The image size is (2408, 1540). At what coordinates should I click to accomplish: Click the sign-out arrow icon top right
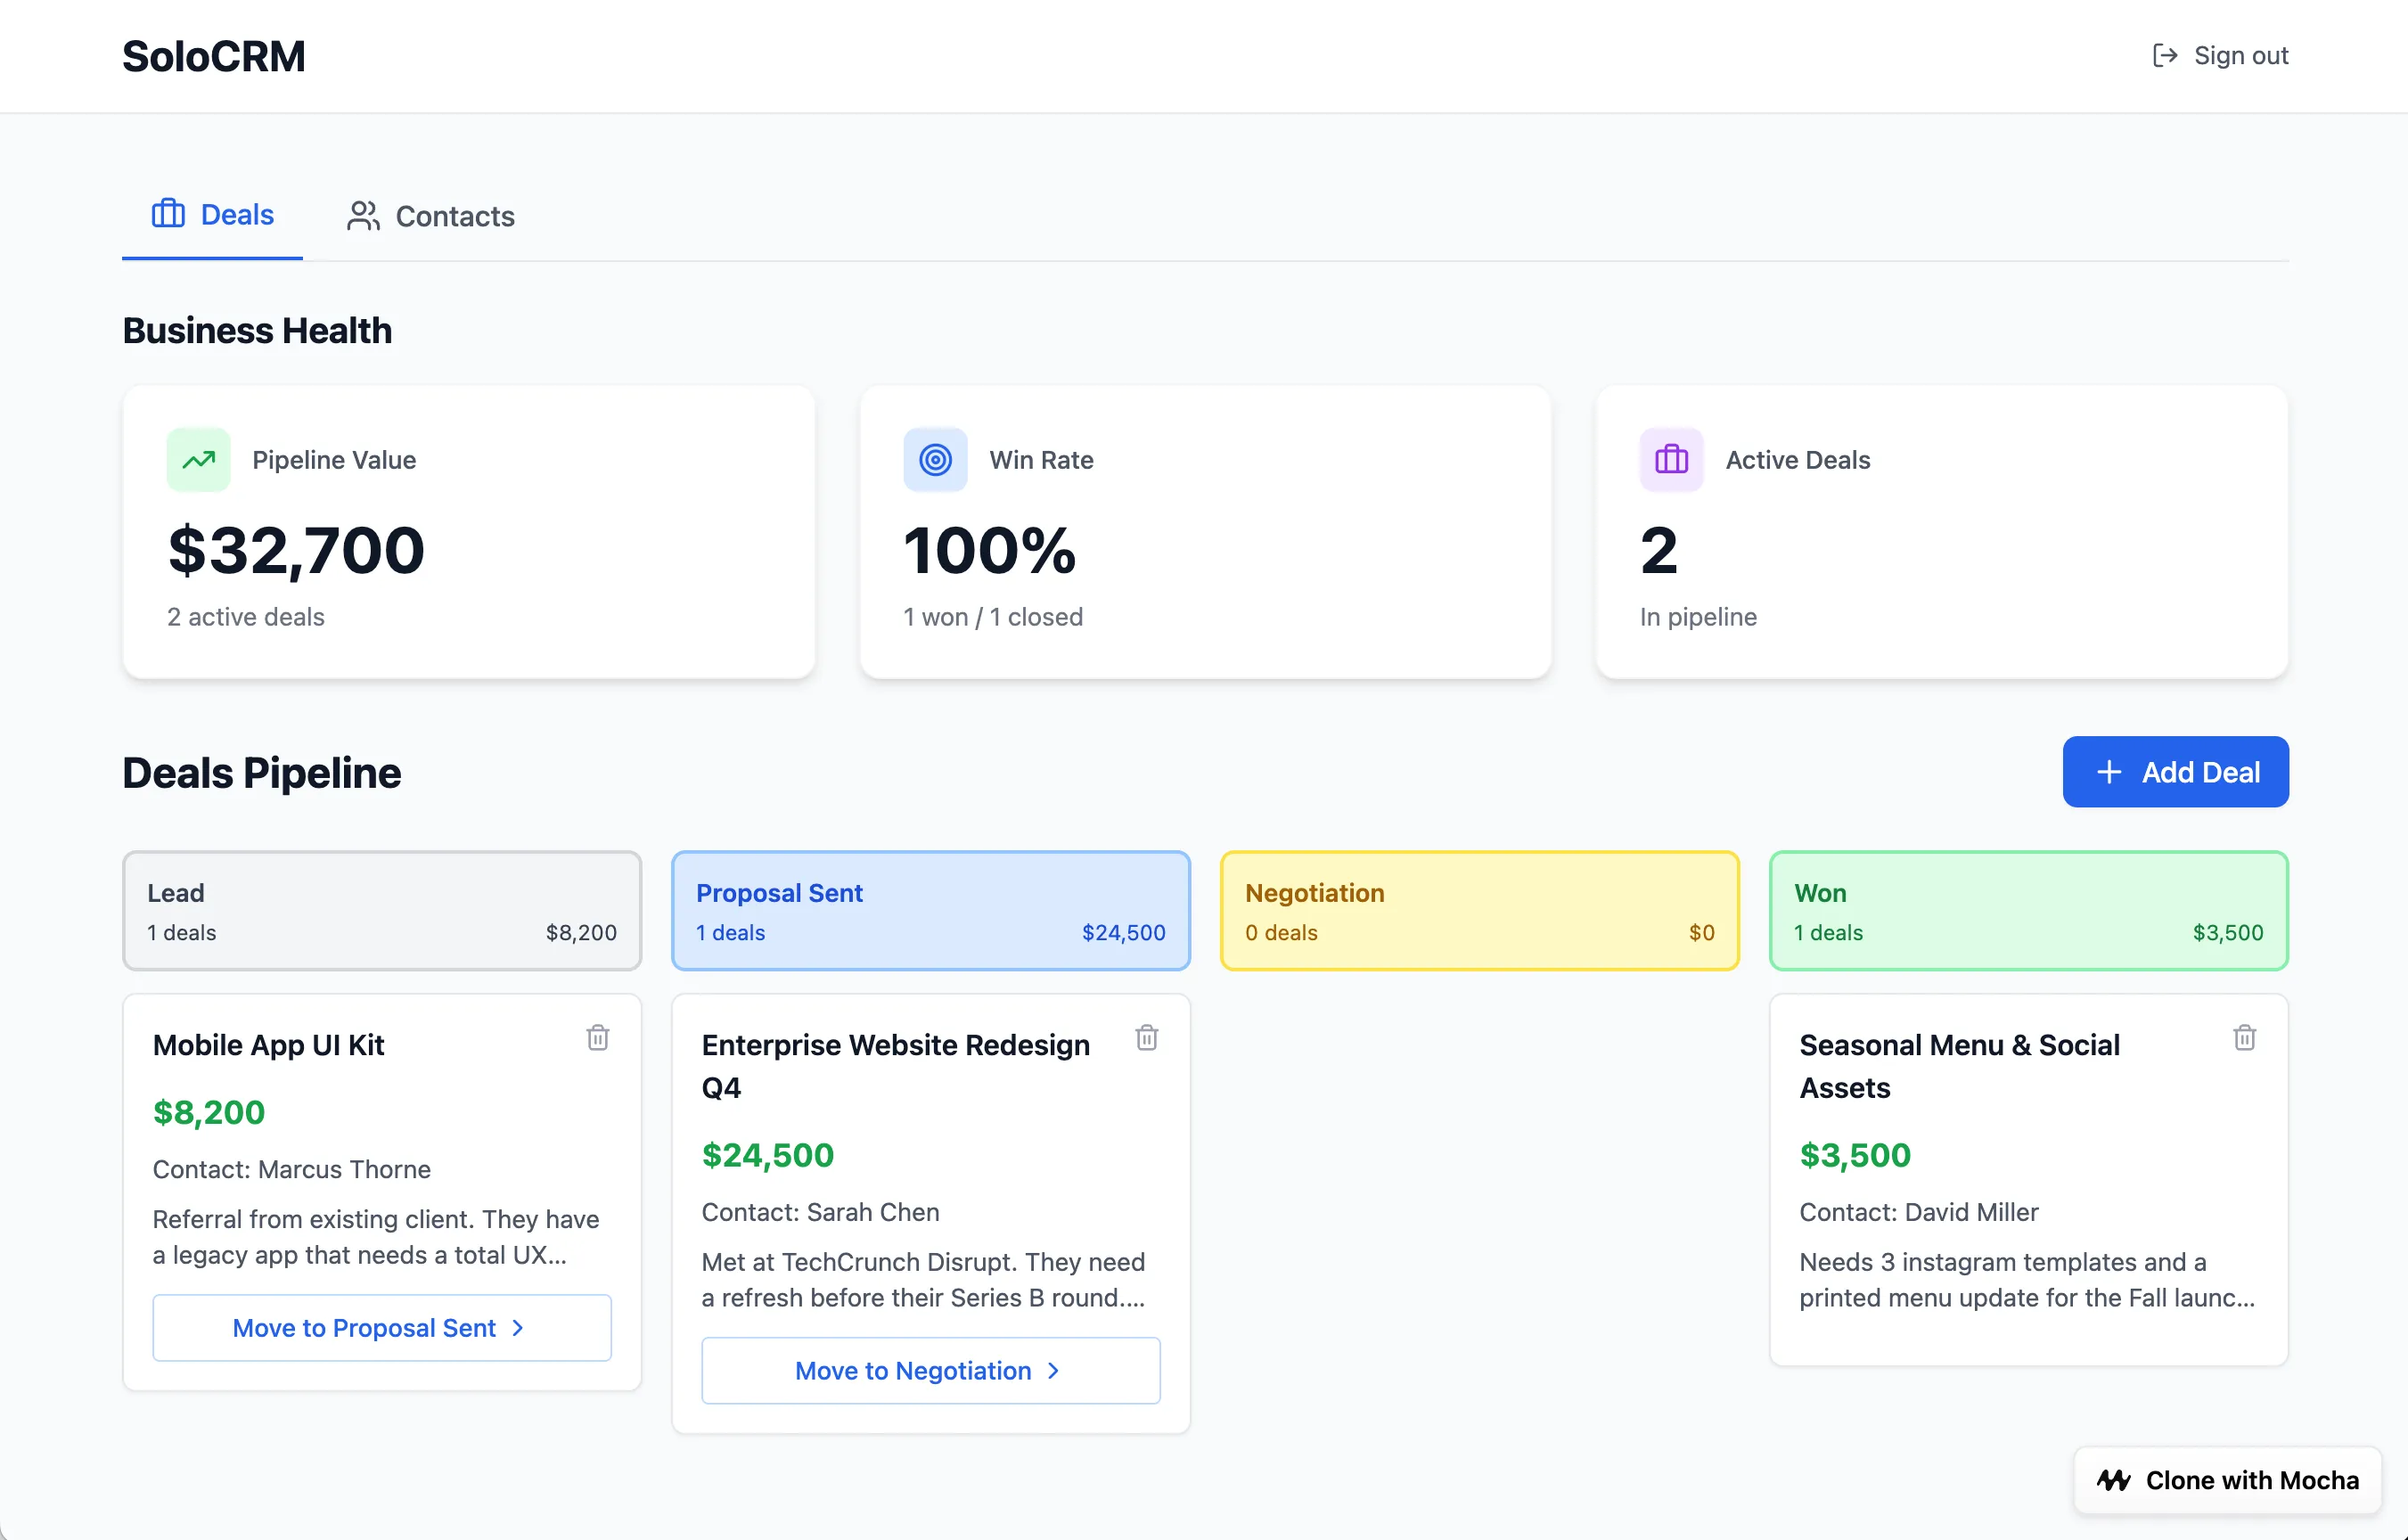tap(2165, 55)
